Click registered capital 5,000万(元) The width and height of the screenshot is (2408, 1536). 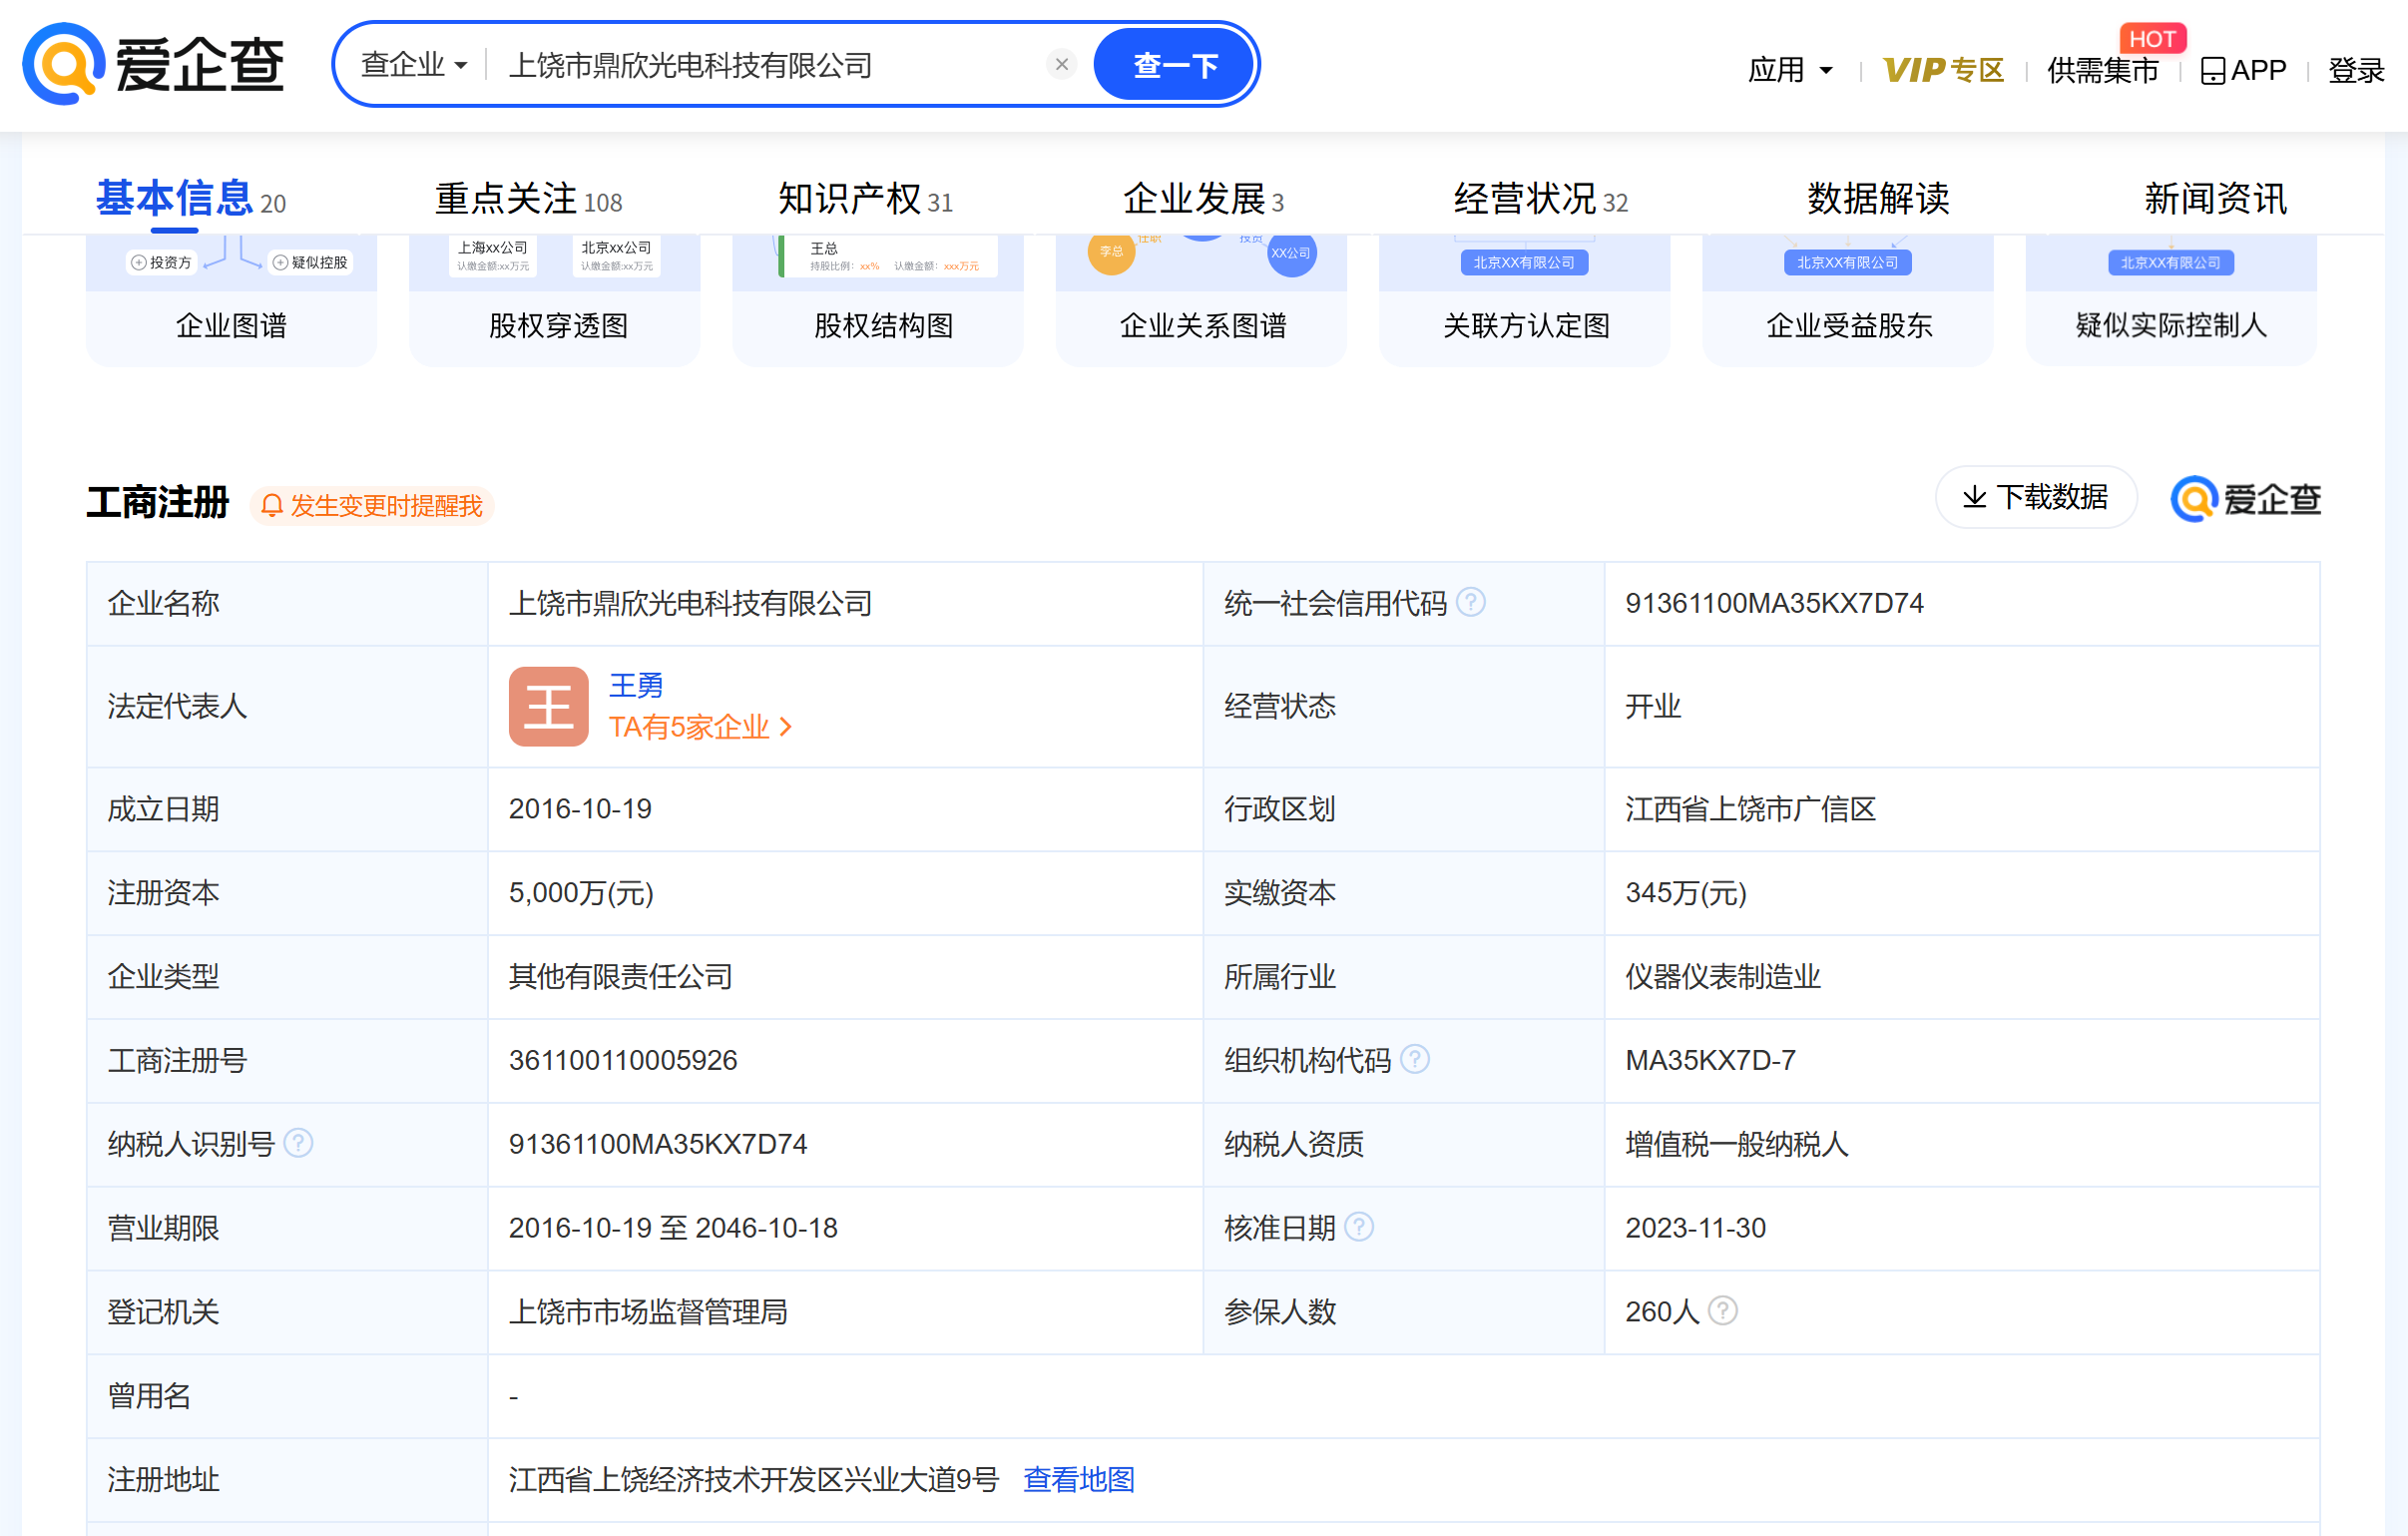coord(581,893)
